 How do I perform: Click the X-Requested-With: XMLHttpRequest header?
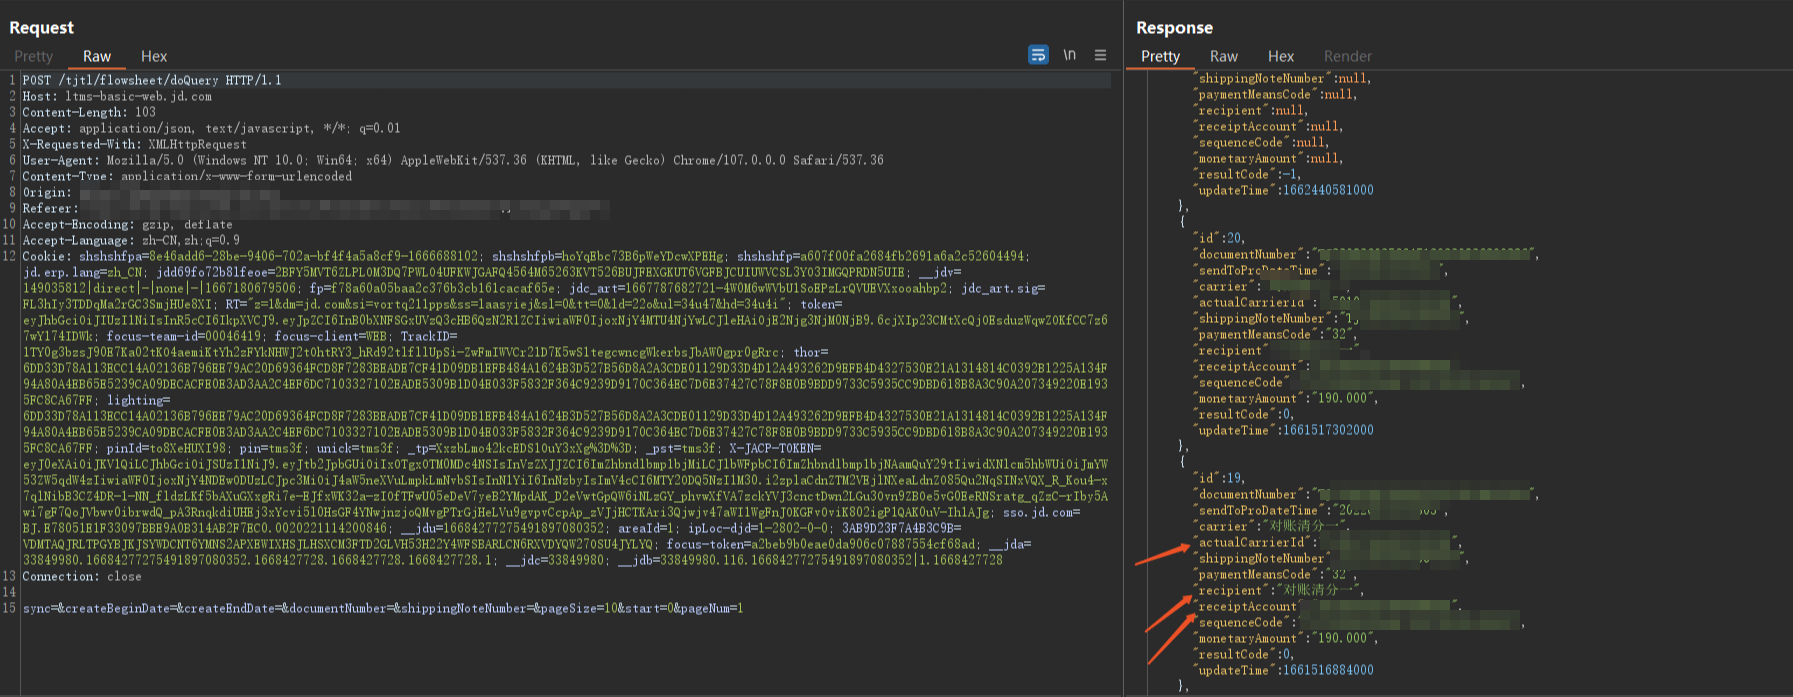134,144
